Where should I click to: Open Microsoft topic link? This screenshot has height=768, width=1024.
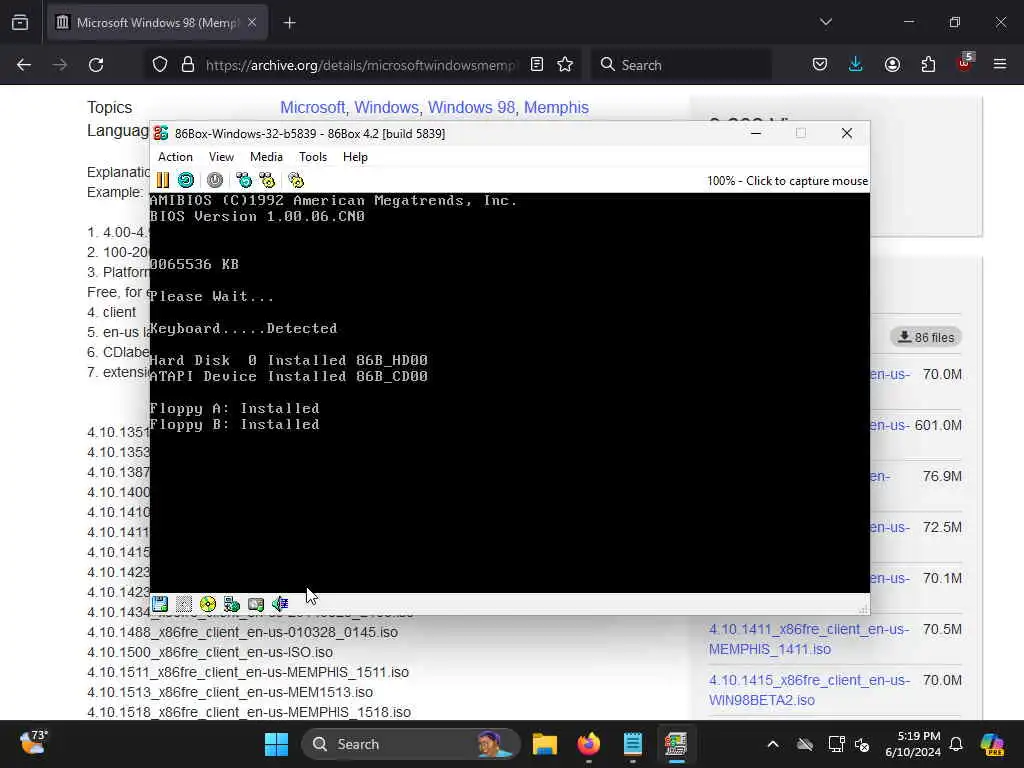tap(313, 107)
